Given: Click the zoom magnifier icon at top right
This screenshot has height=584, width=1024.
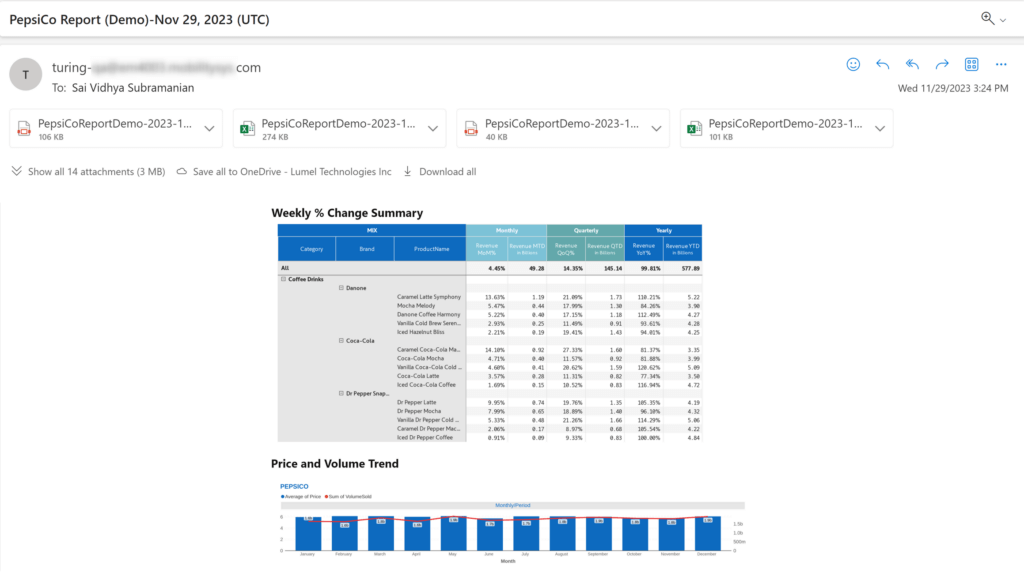Looking at the screenshot, I should 985,19.
